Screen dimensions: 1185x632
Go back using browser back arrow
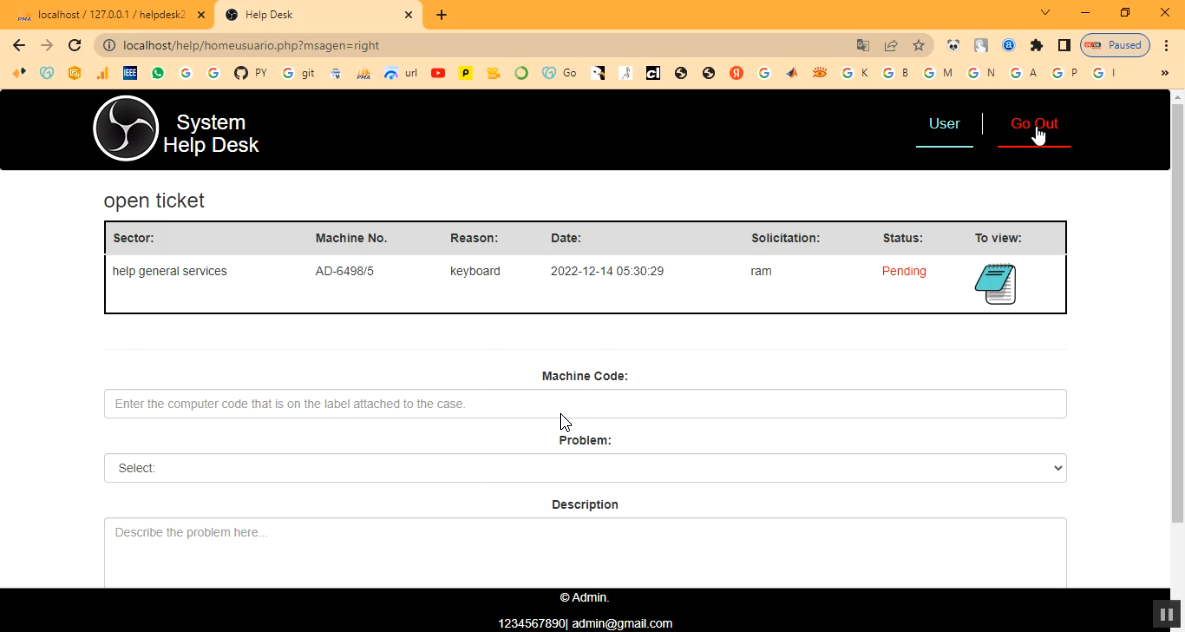click(x=19, y=45)
